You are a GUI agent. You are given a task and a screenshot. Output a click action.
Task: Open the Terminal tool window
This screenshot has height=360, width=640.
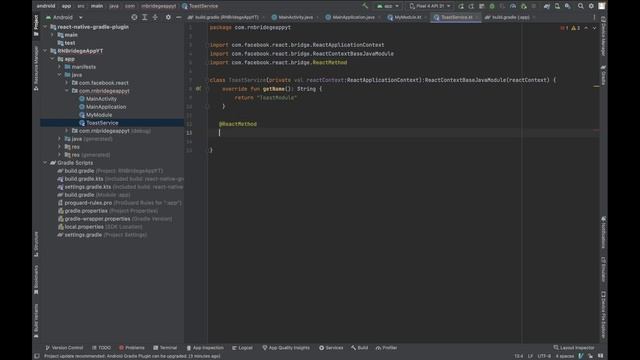(x=165, y=348)
